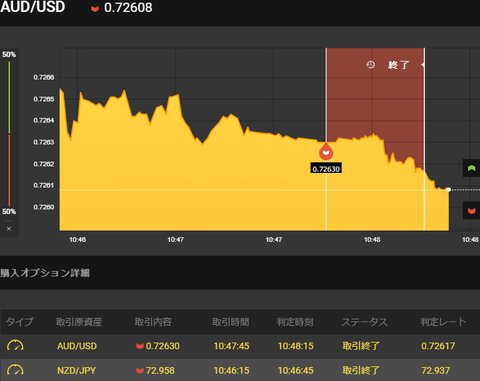Click the red arrow next to 0.72630 in table
Image resolution: width=480 pixels, height=381 pixels.
(x=140, y=346)
